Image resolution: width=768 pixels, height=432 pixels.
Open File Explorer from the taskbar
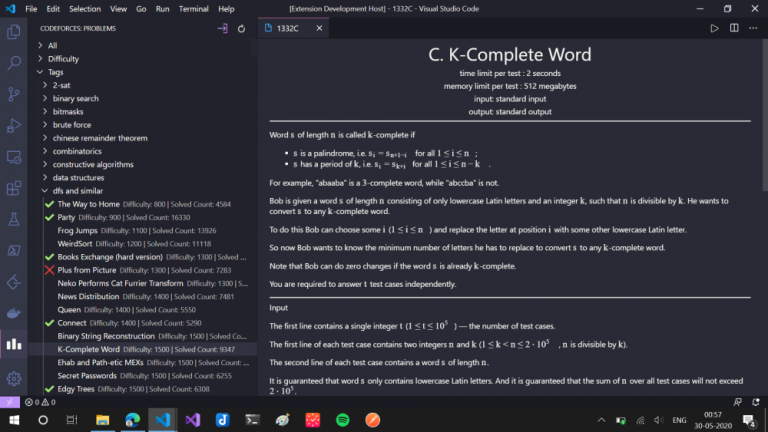tap(102, 420)
